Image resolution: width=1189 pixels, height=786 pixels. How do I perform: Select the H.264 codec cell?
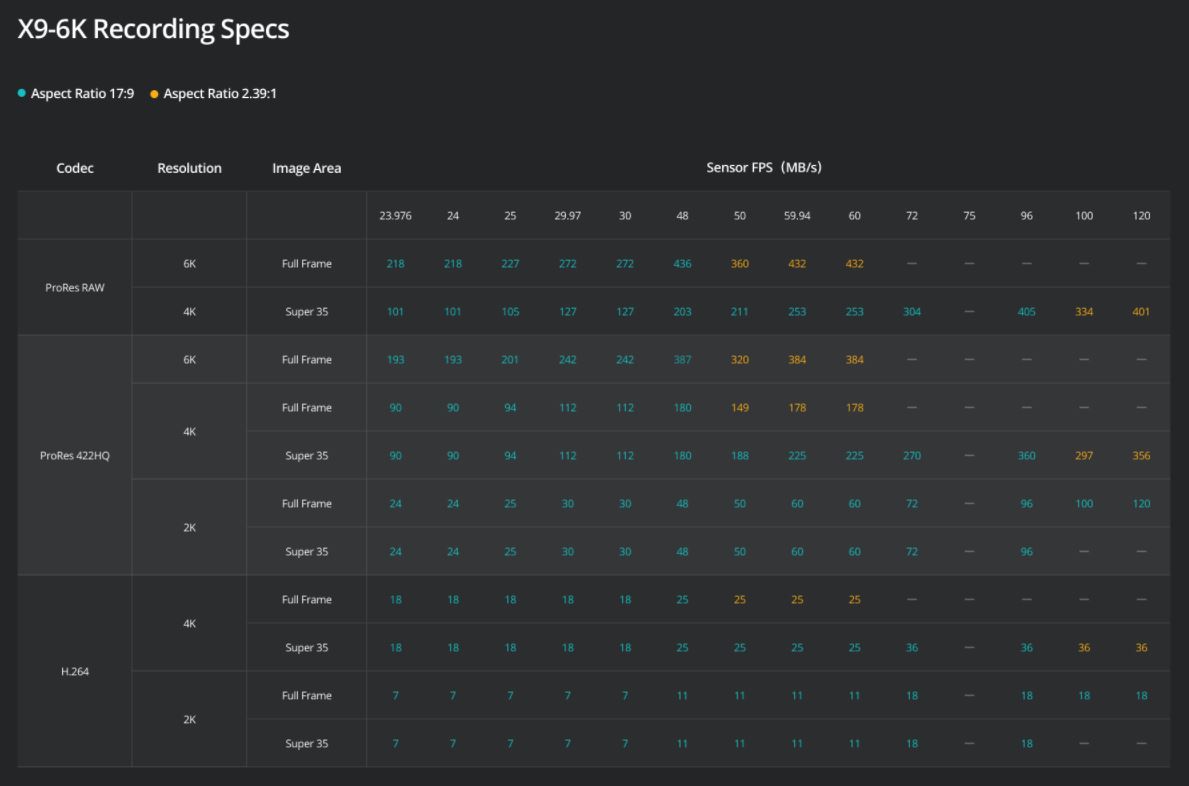75,672
